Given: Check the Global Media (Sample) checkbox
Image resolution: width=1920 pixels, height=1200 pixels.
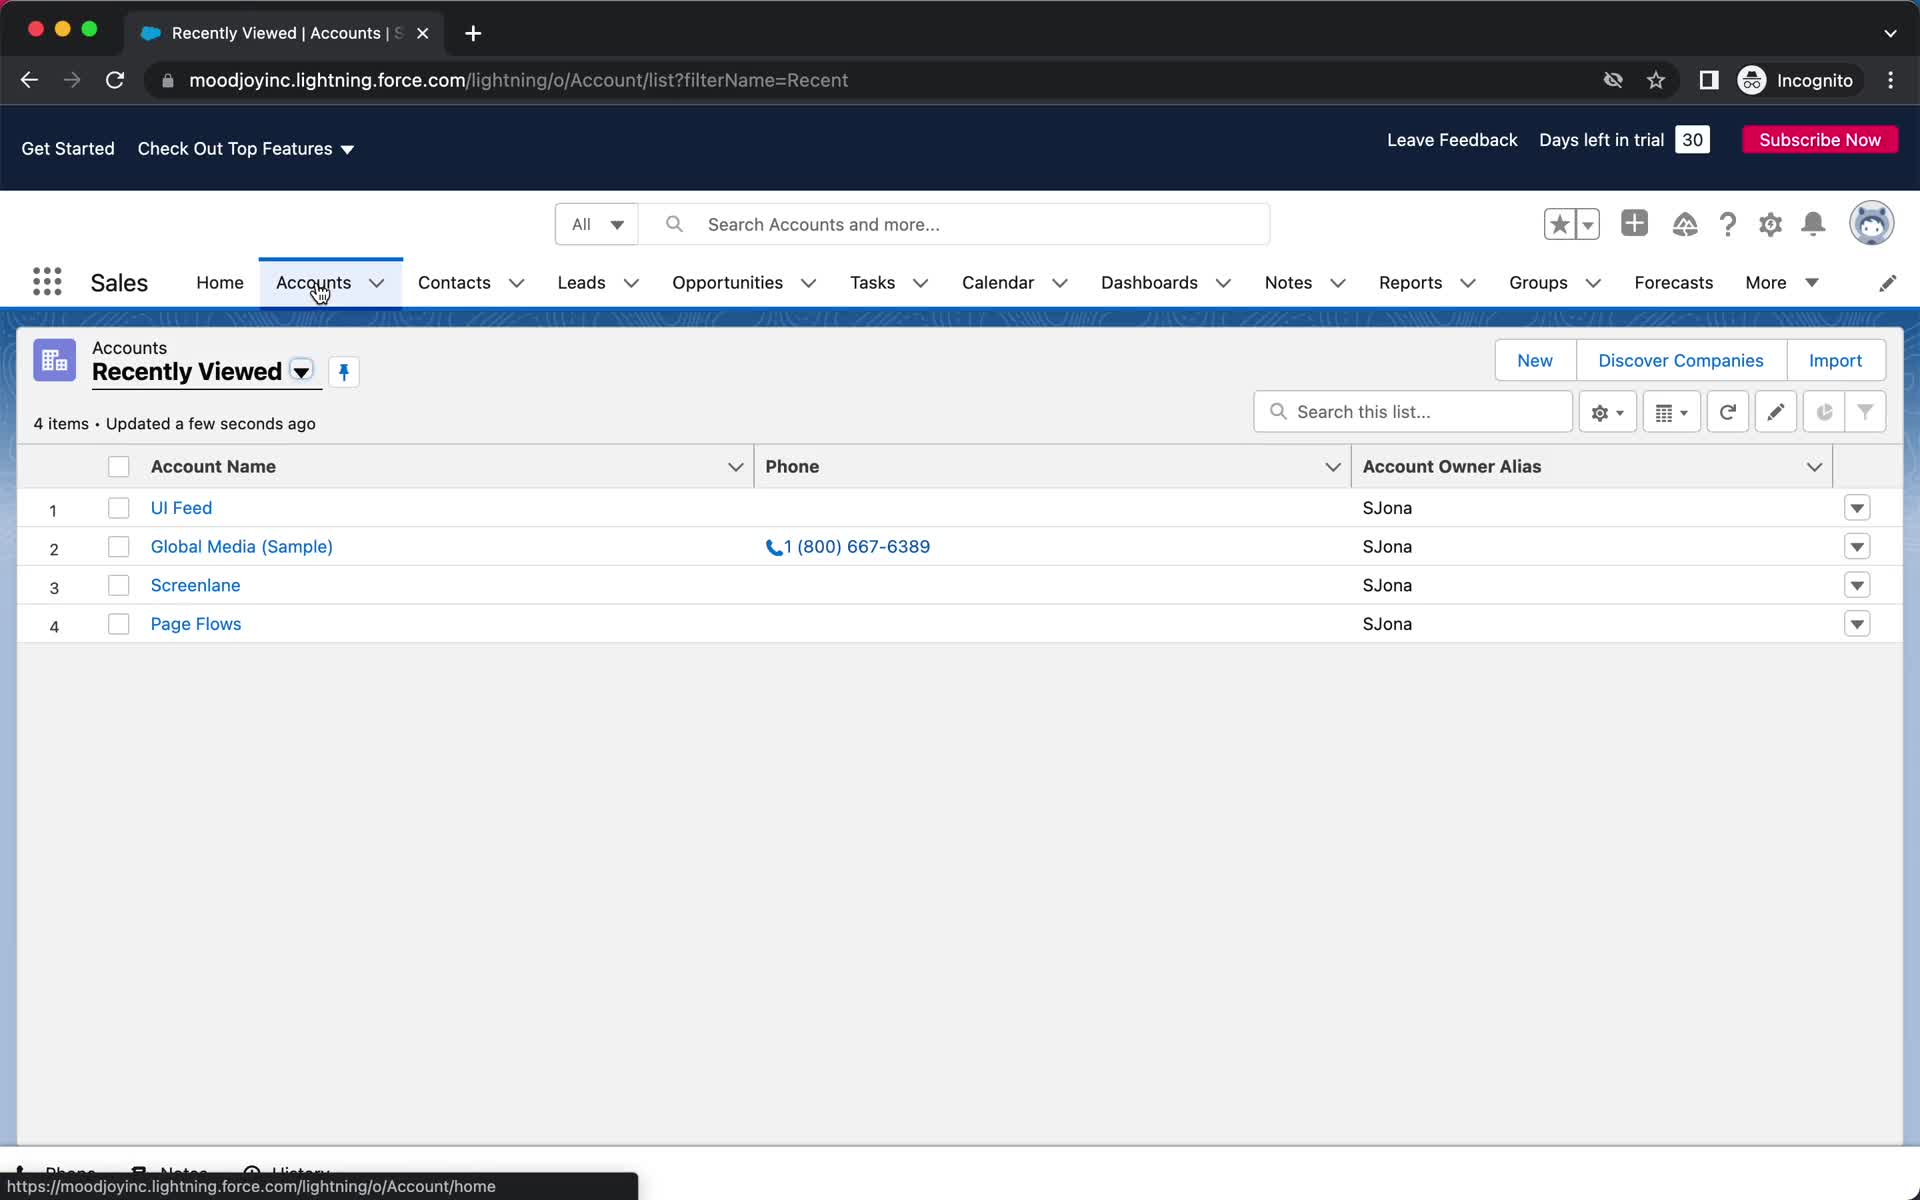Looking at the screenshot, I should point(119,546).
